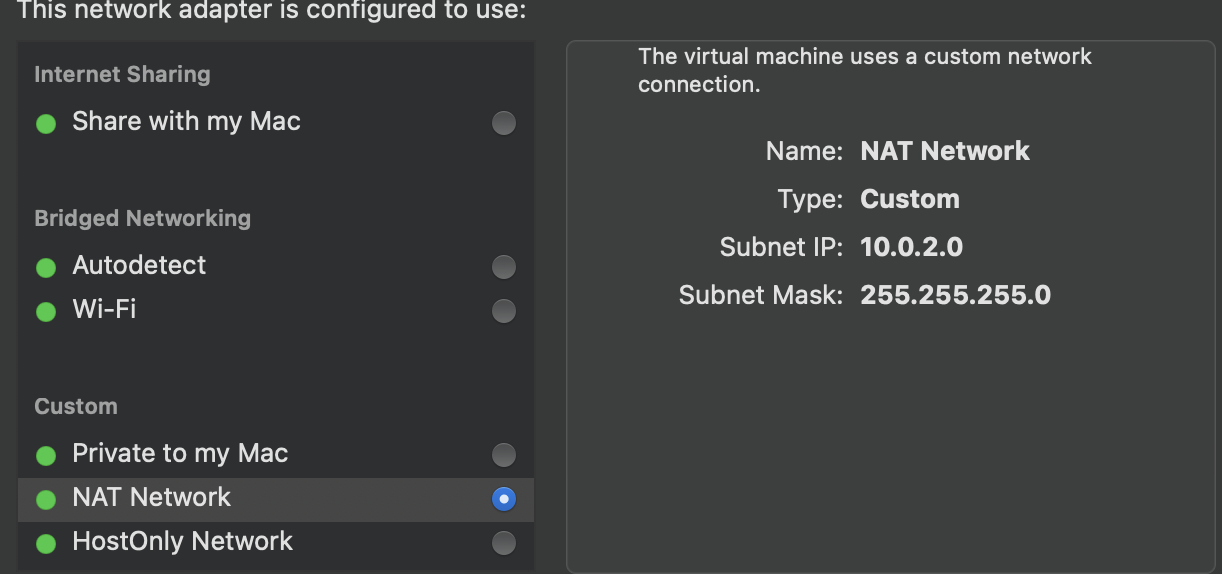Click the Subnet IP value 10.0.2.0
The width and height of the screenshot is (1222, 574).
(x=911, y=247)
